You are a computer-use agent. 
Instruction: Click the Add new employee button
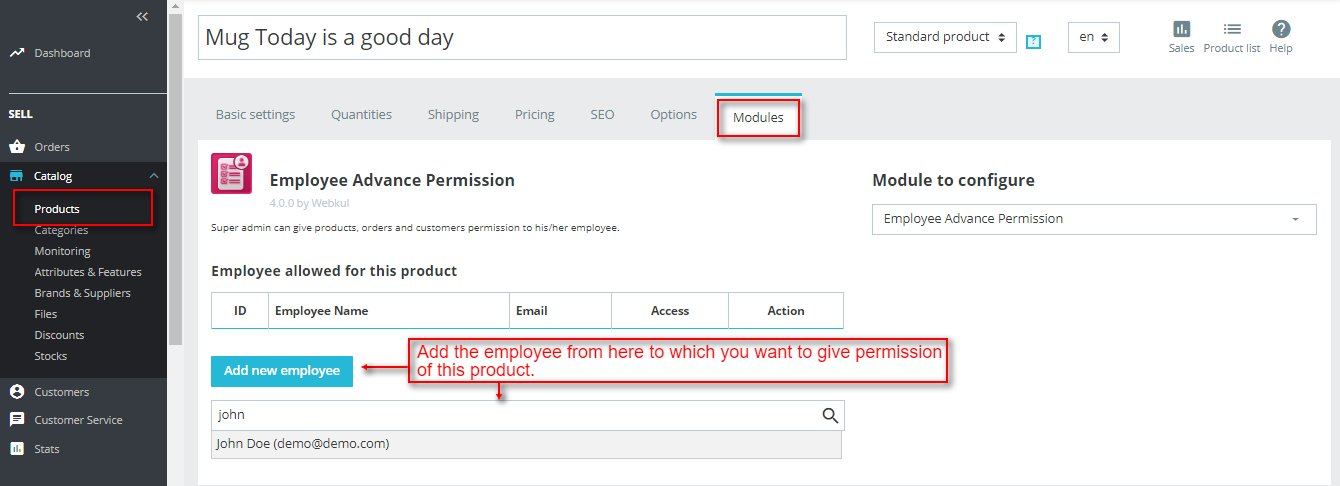[x=281, y=371]
